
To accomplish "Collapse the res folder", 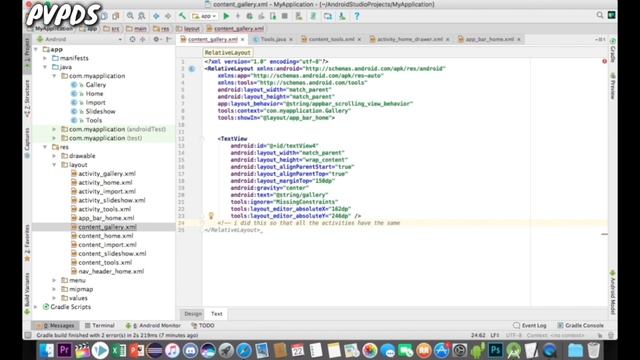I will pyautogui.click(x=45, y=147).
